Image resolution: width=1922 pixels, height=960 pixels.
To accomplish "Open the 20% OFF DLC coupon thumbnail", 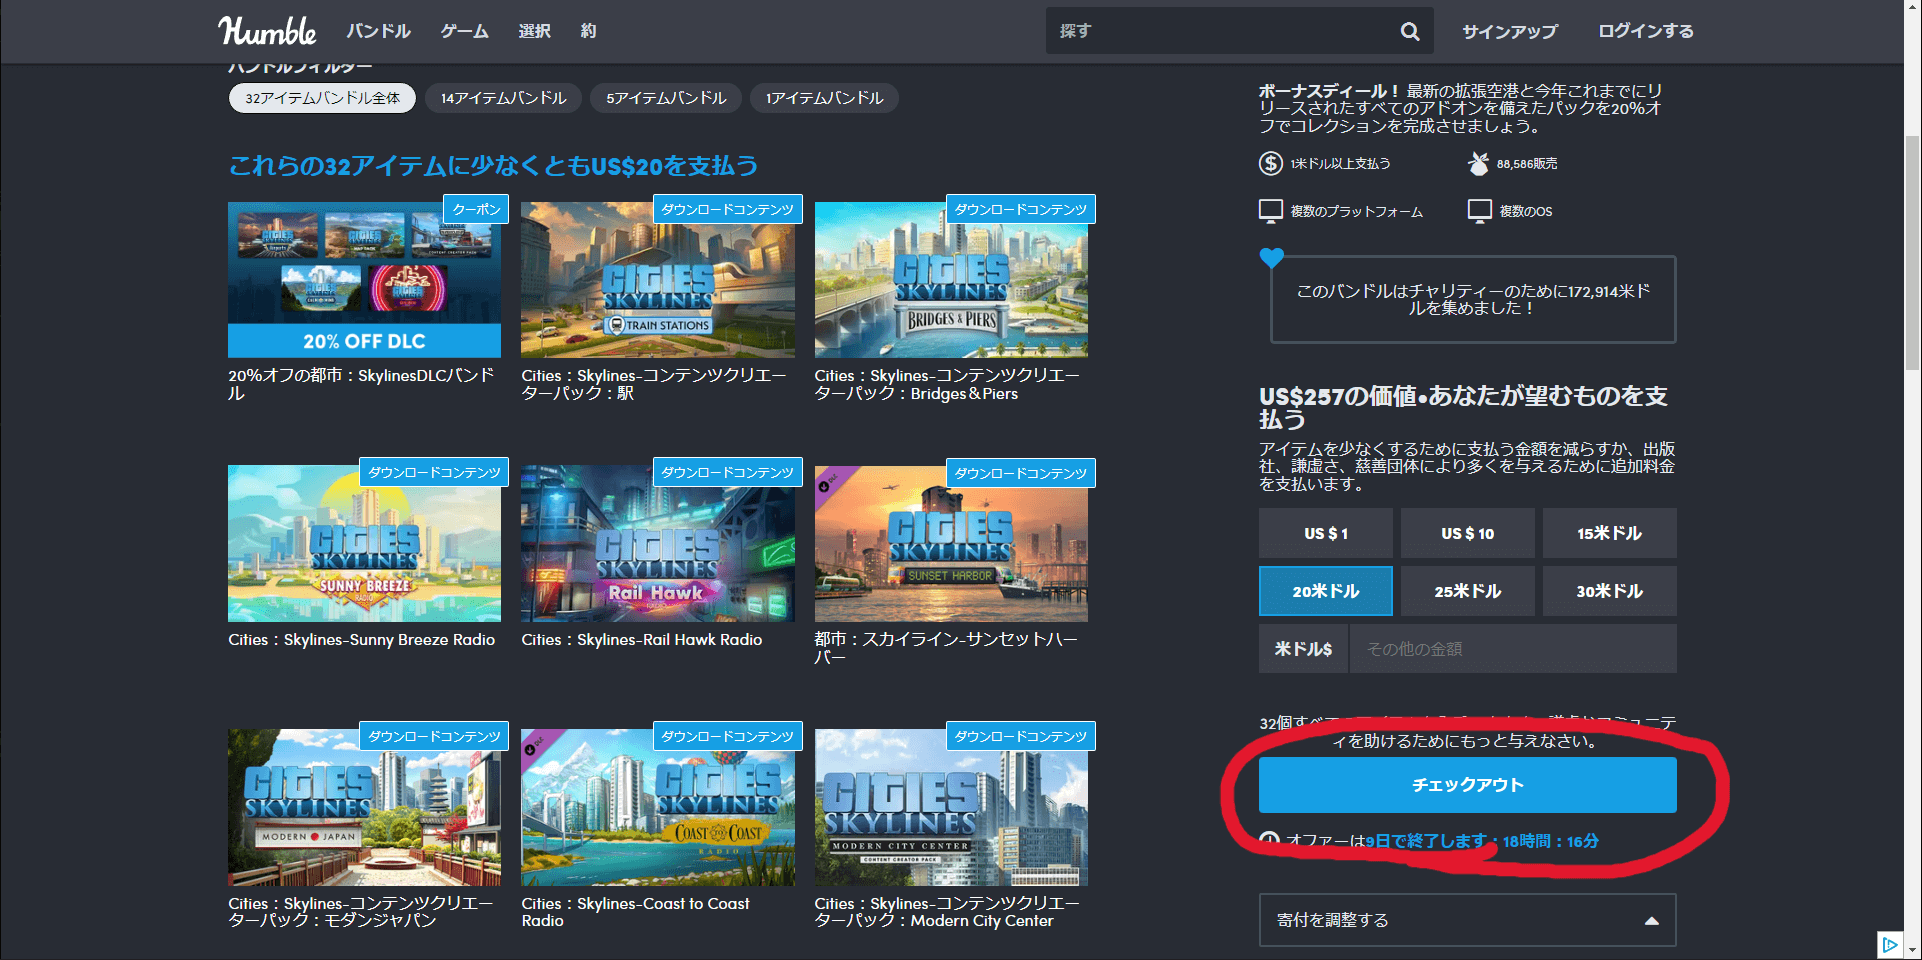I will tap(364, 280).
